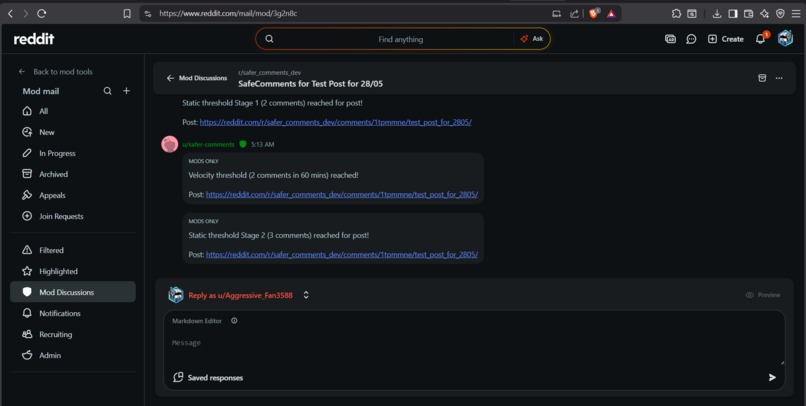
Task: Open post link under Velocity threshold message
Action: (342, 195)
